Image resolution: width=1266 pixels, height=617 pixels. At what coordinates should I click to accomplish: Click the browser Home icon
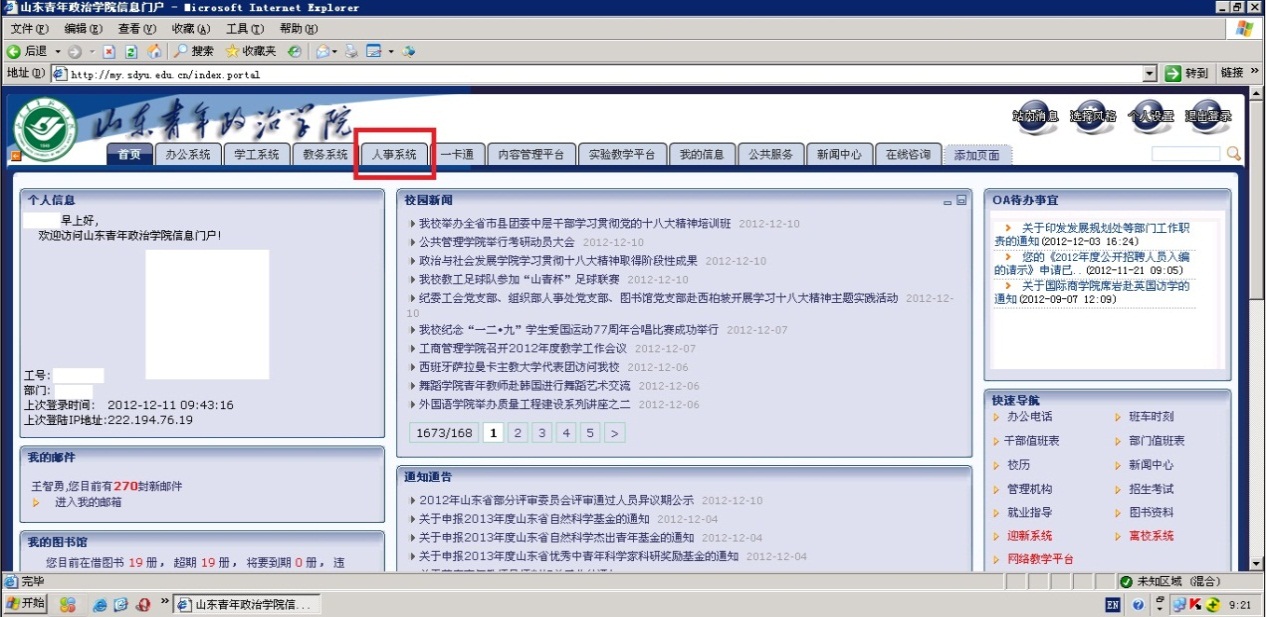[154, 51]
